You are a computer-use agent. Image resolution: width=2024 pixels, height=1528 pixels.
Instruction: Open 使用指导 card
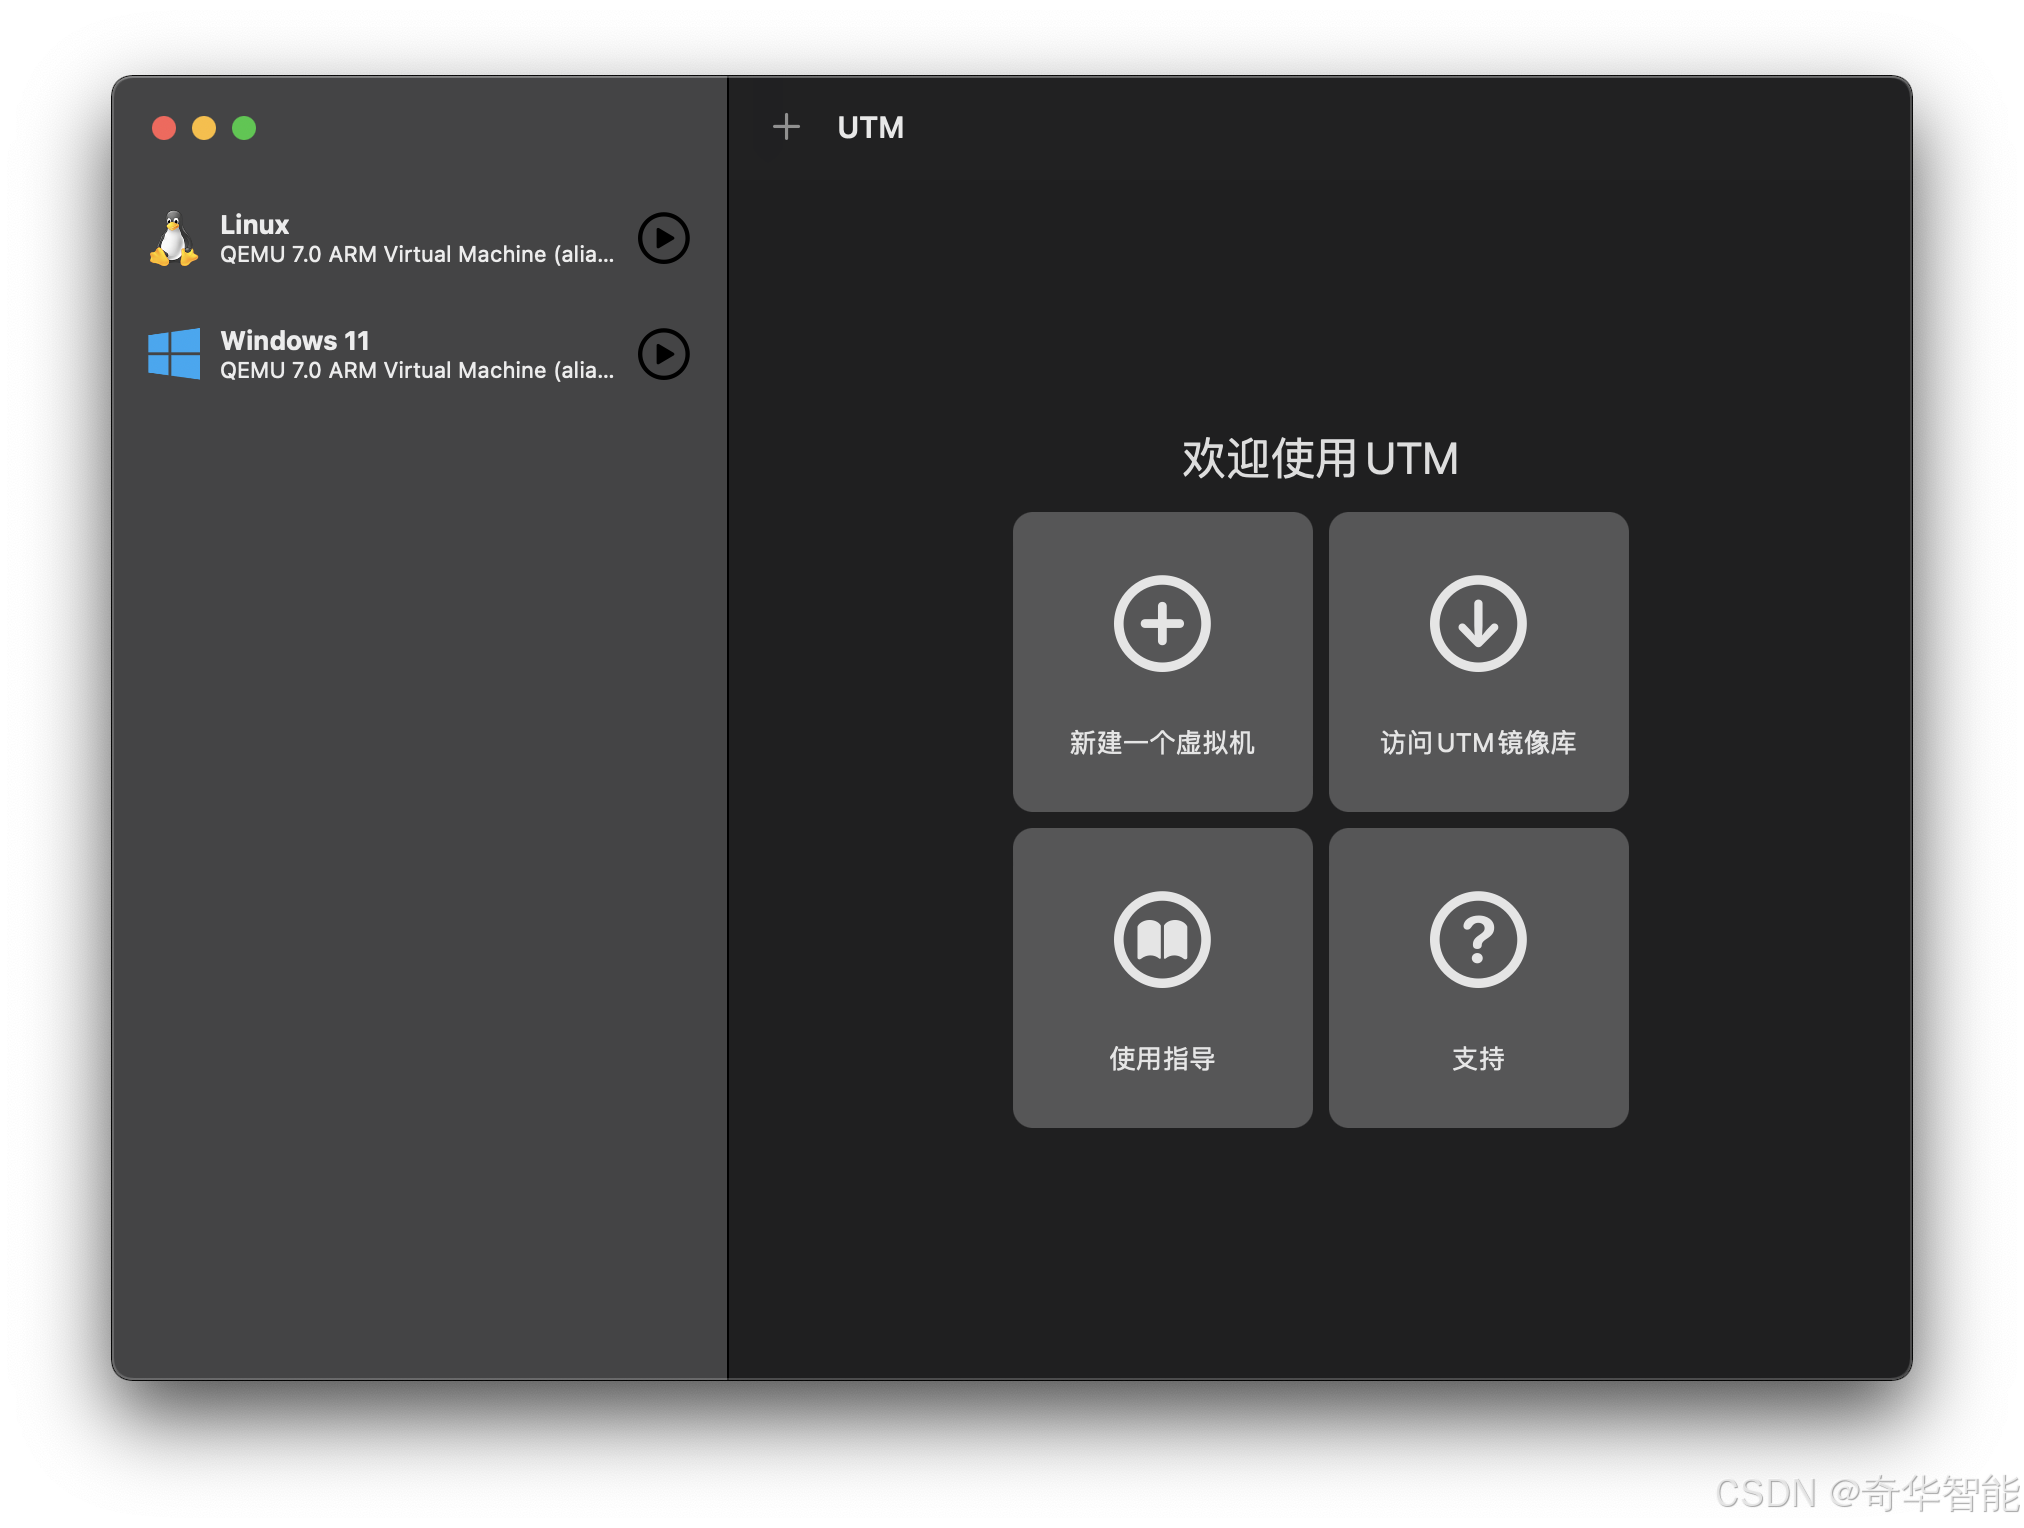[x=1162, y=1059]
